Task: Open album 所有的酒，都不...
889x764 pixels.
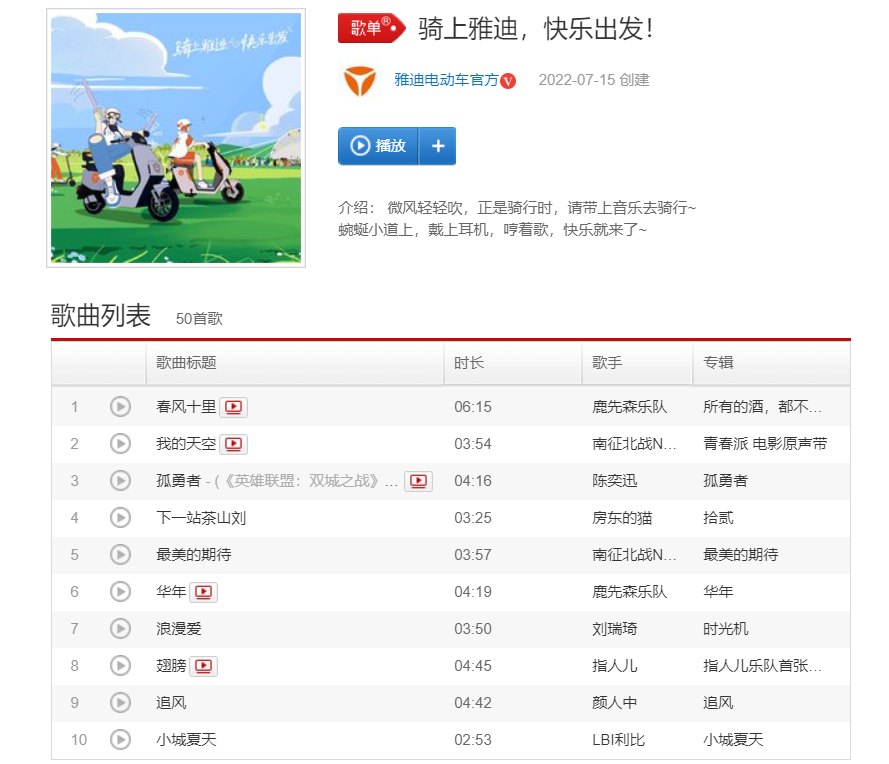Action: click(x=762, y=406)
